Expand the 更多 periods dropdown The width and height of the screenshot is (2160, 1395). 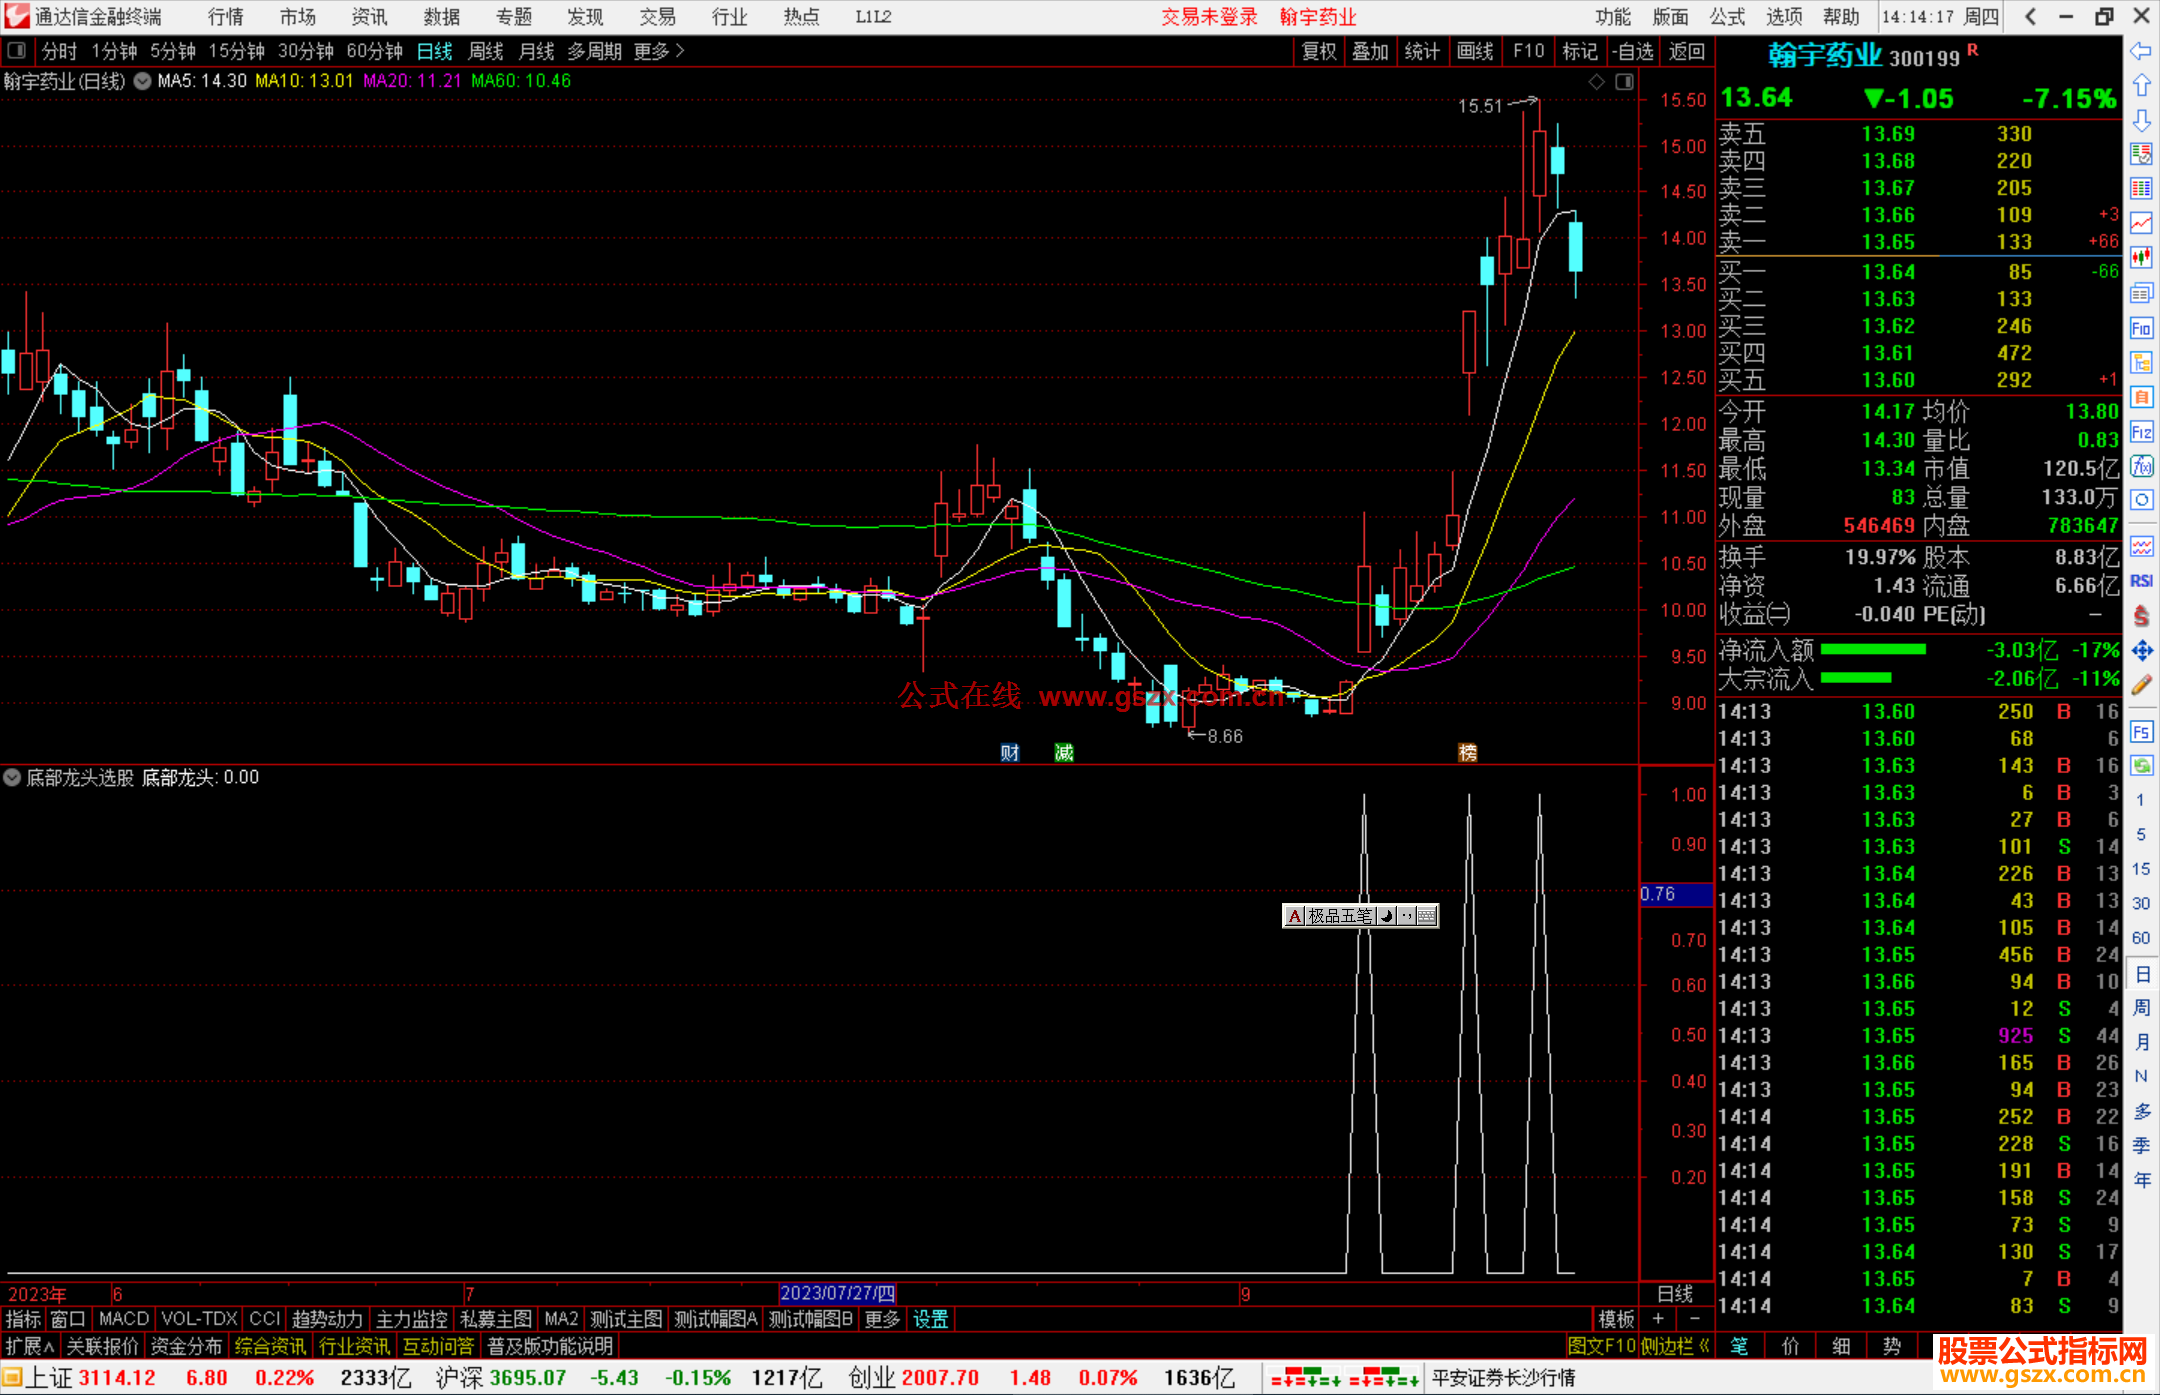pyautogui.click(x=659, y=51)
